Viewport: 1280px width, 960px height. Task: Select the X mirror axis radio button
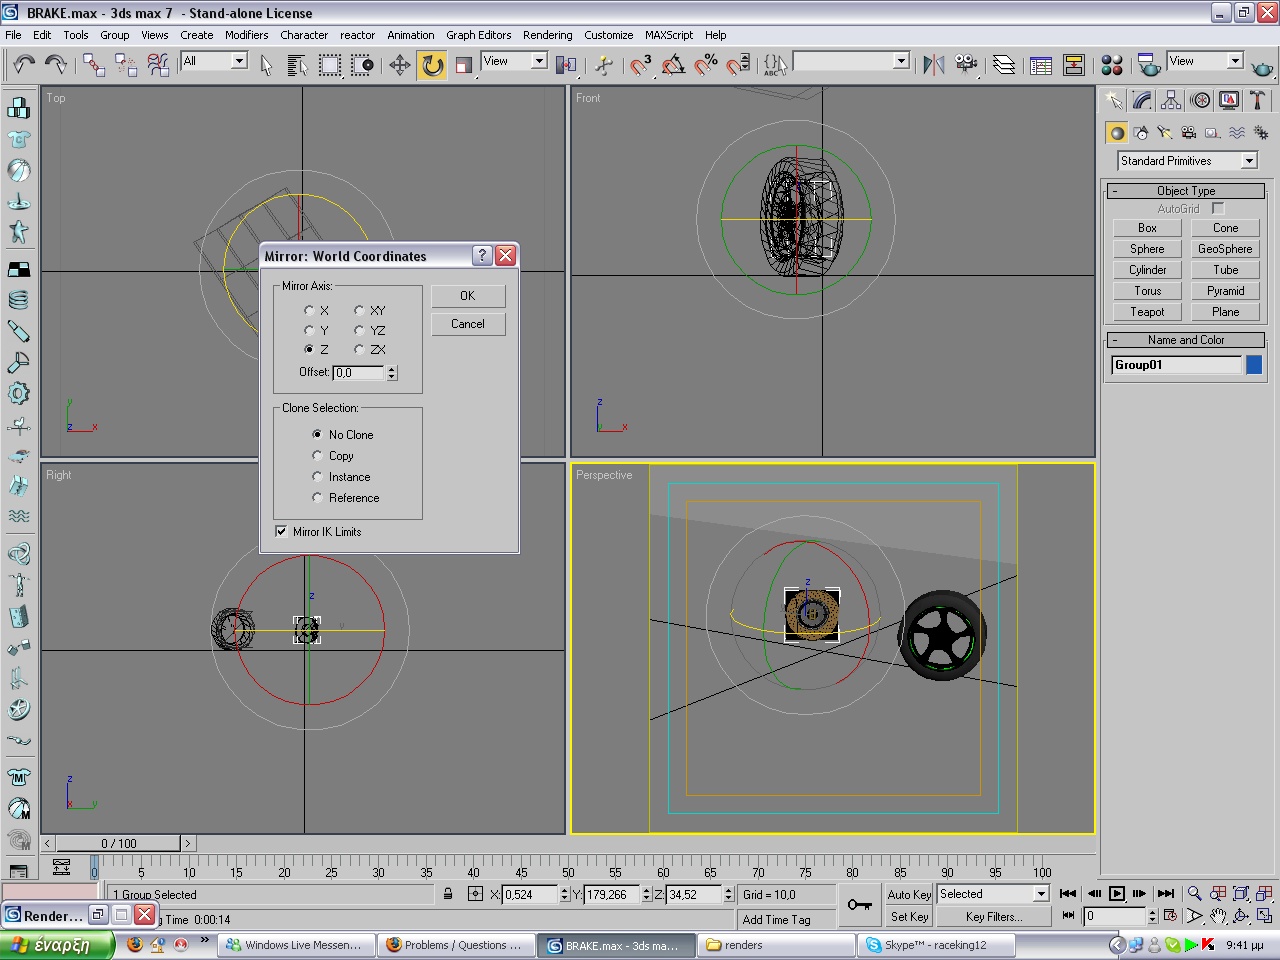[309, 311]
